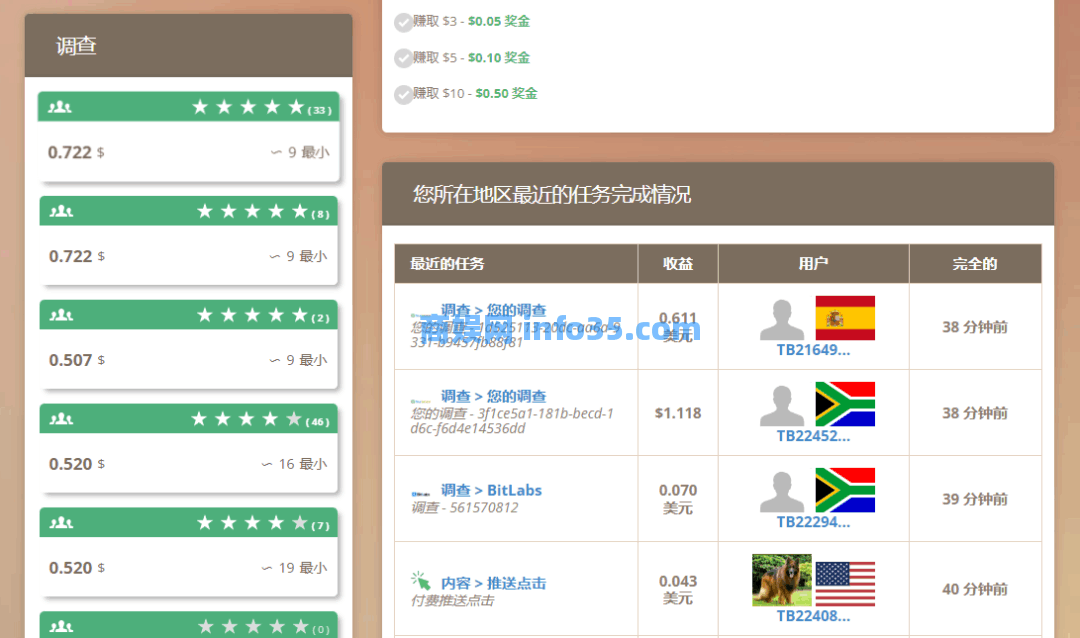Open the 0.722 $ survey with 8 reviews
Screen dimensions: 1080x638
[189, 240]
